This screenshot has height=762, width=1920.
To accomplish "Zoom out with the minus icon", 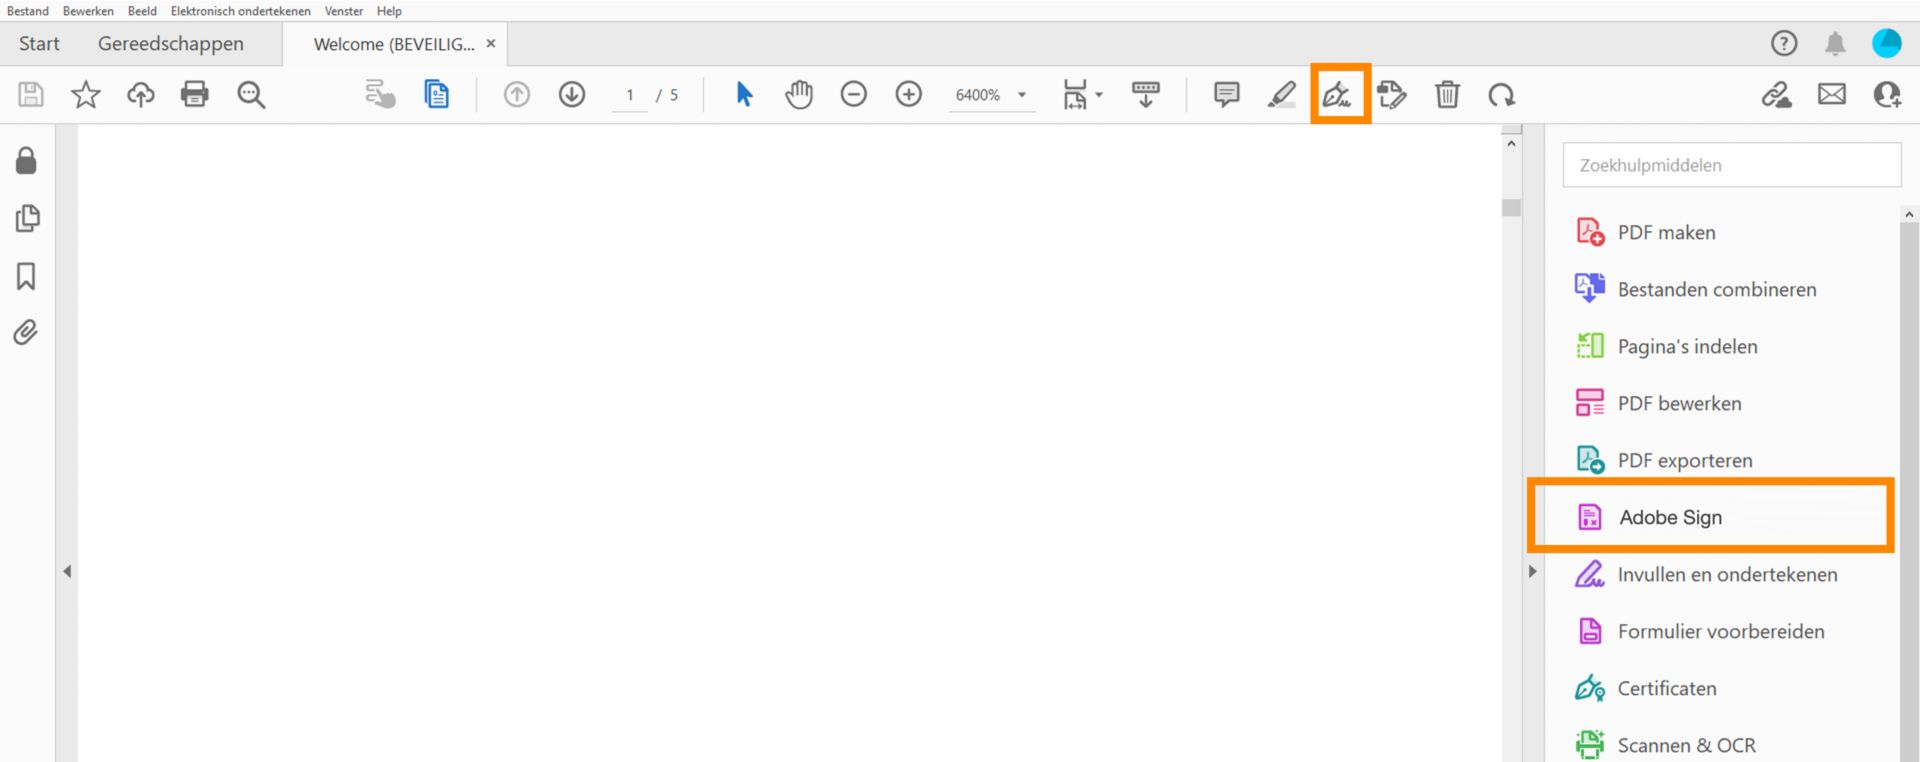I will click(x=854, y=95).
